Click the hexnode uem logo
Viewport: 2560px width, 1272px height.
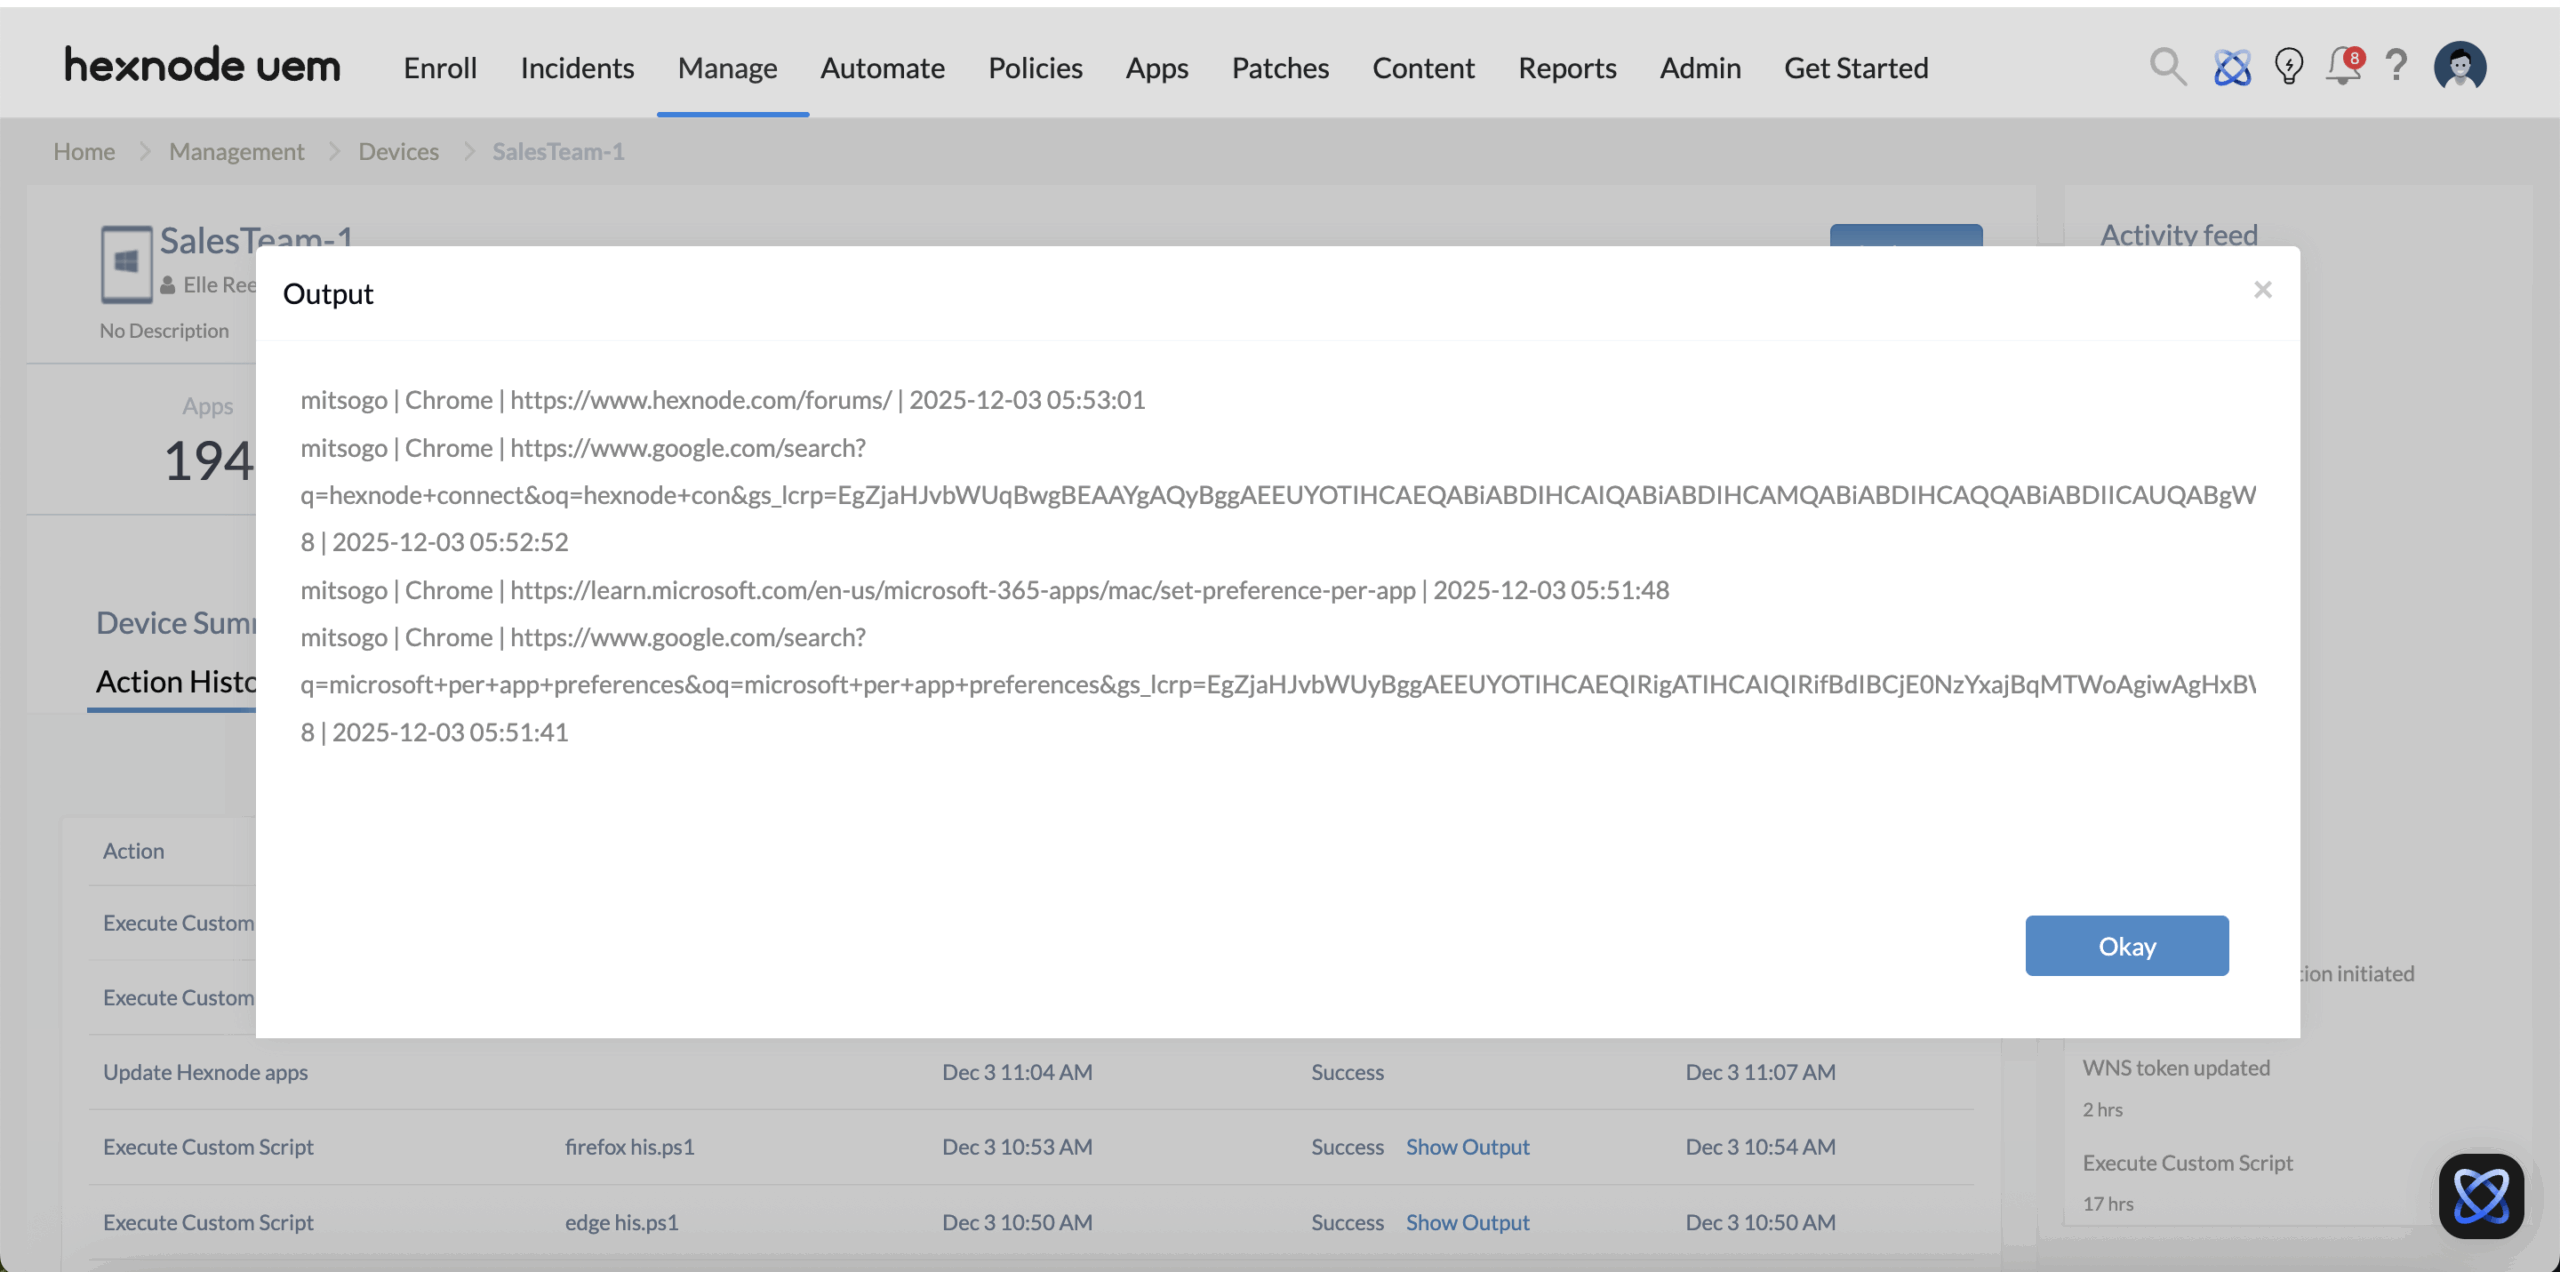click(202, 66)
